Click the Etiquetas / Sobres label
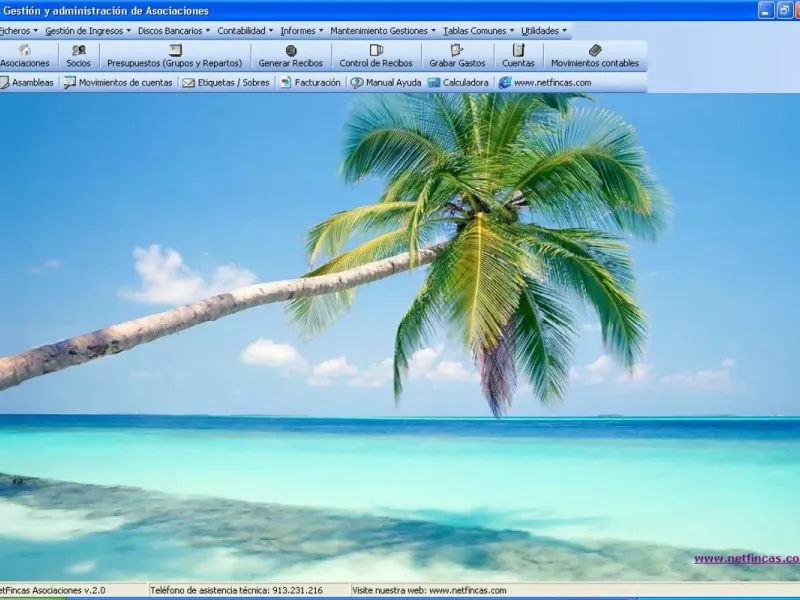This screenshot has width=800, height=600. (234, 83)
